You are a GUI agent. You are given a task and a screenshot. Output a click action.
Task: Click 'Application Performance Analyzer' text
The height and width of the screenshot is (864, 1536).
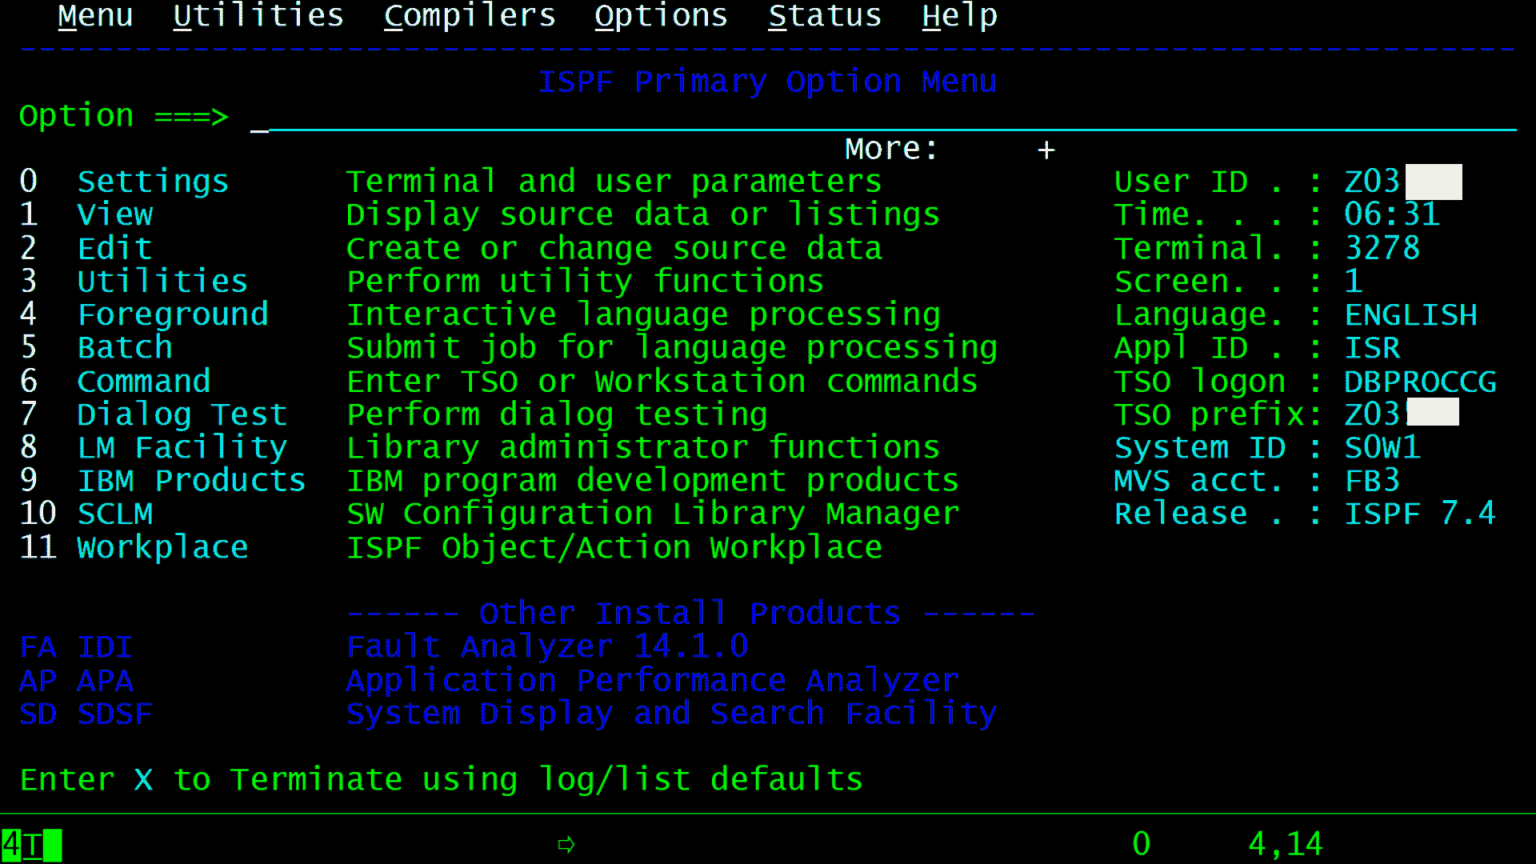(x=652, y=680)
